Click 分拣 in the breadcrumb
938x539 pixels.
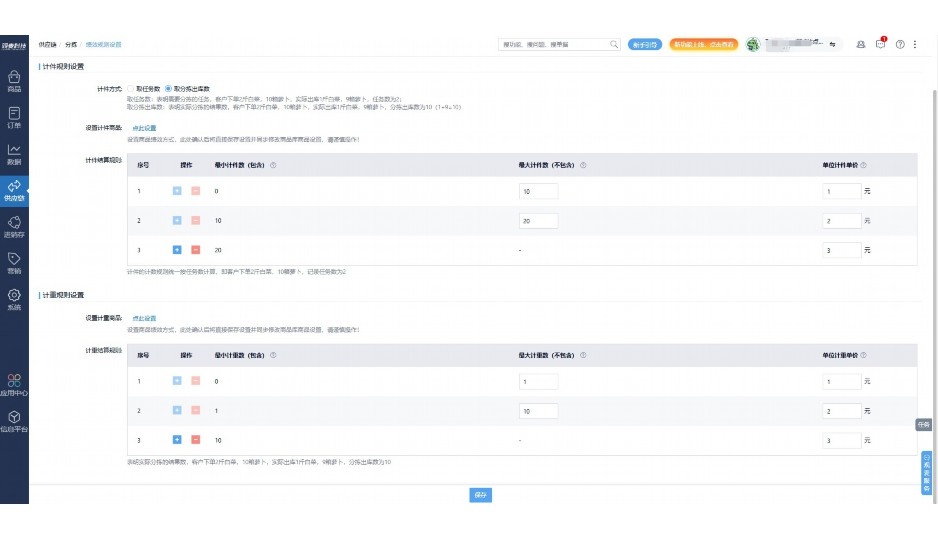(x=70, y=45)
